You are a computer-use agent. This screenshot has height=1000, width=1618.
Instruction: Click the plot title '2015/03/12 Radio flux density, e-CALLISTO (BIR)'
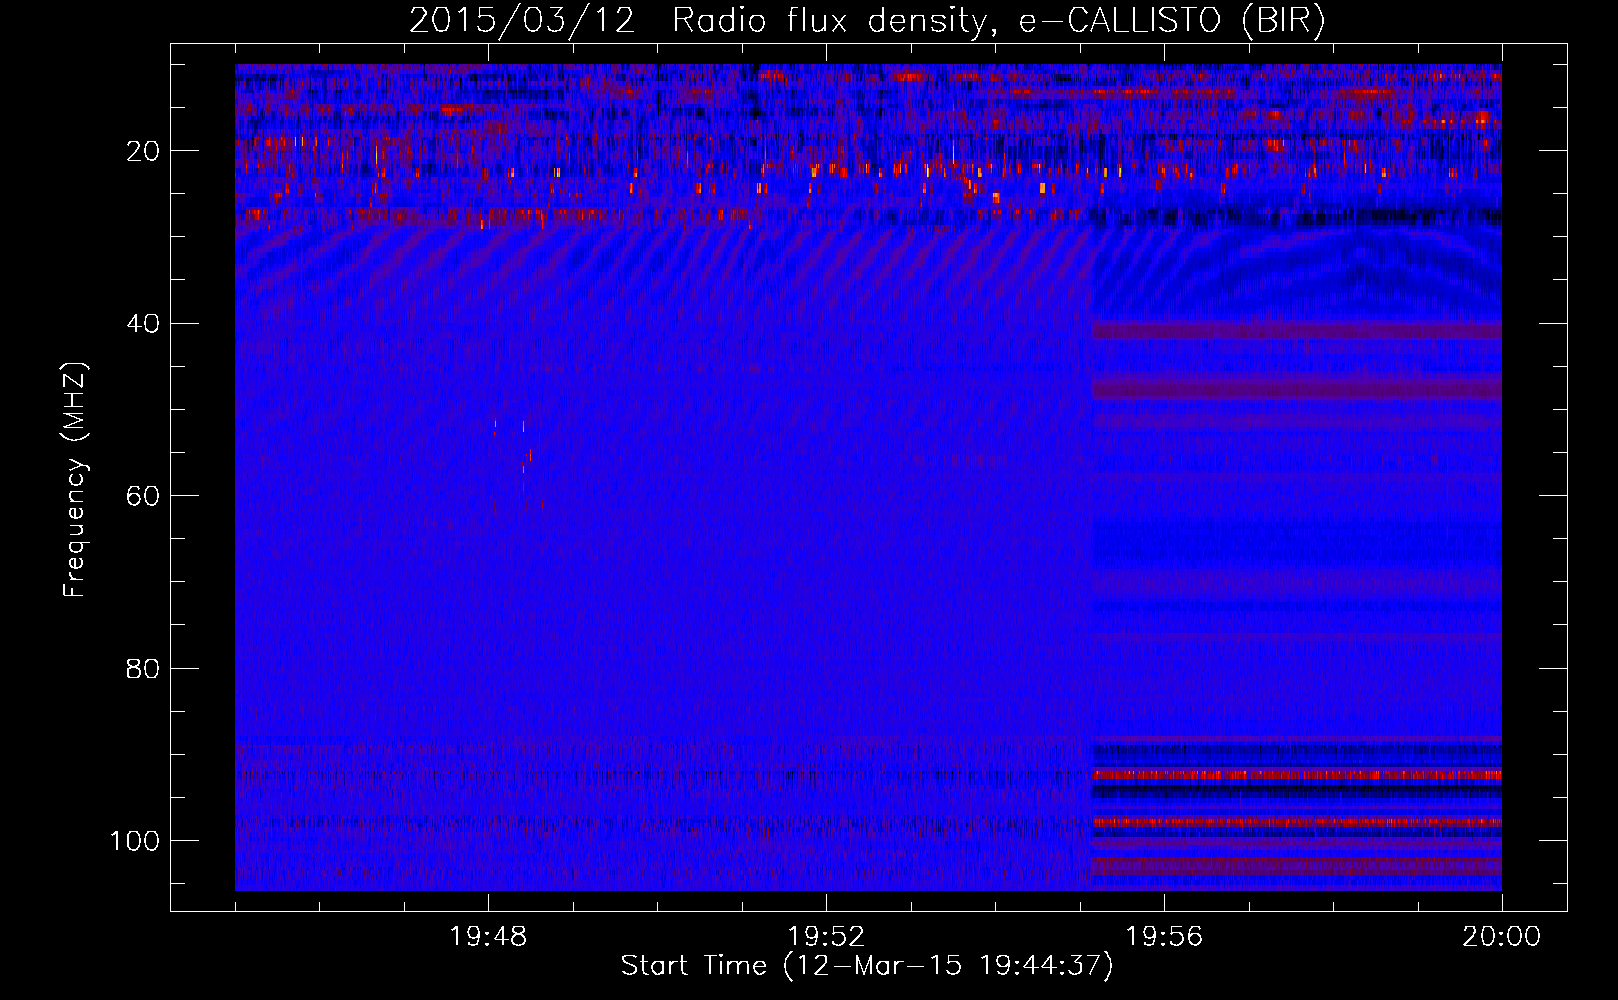(x=867, y=22)
